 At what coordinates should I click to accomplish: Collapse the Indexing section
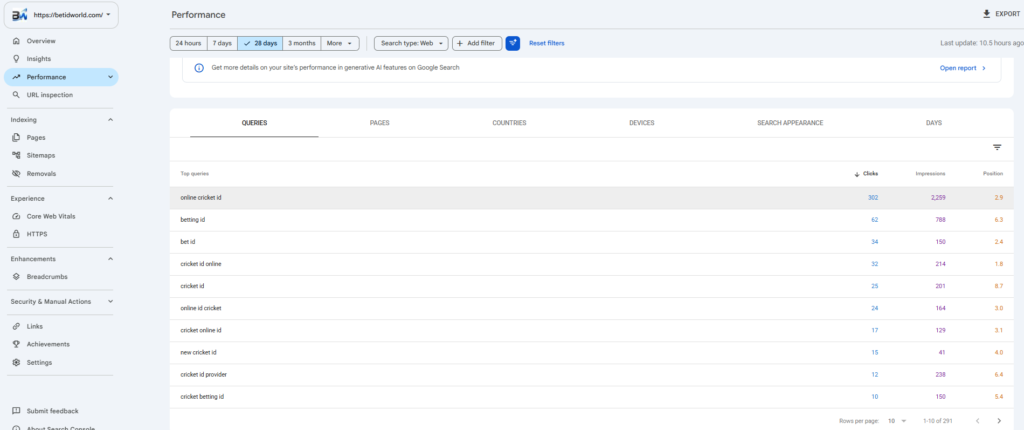110,120
